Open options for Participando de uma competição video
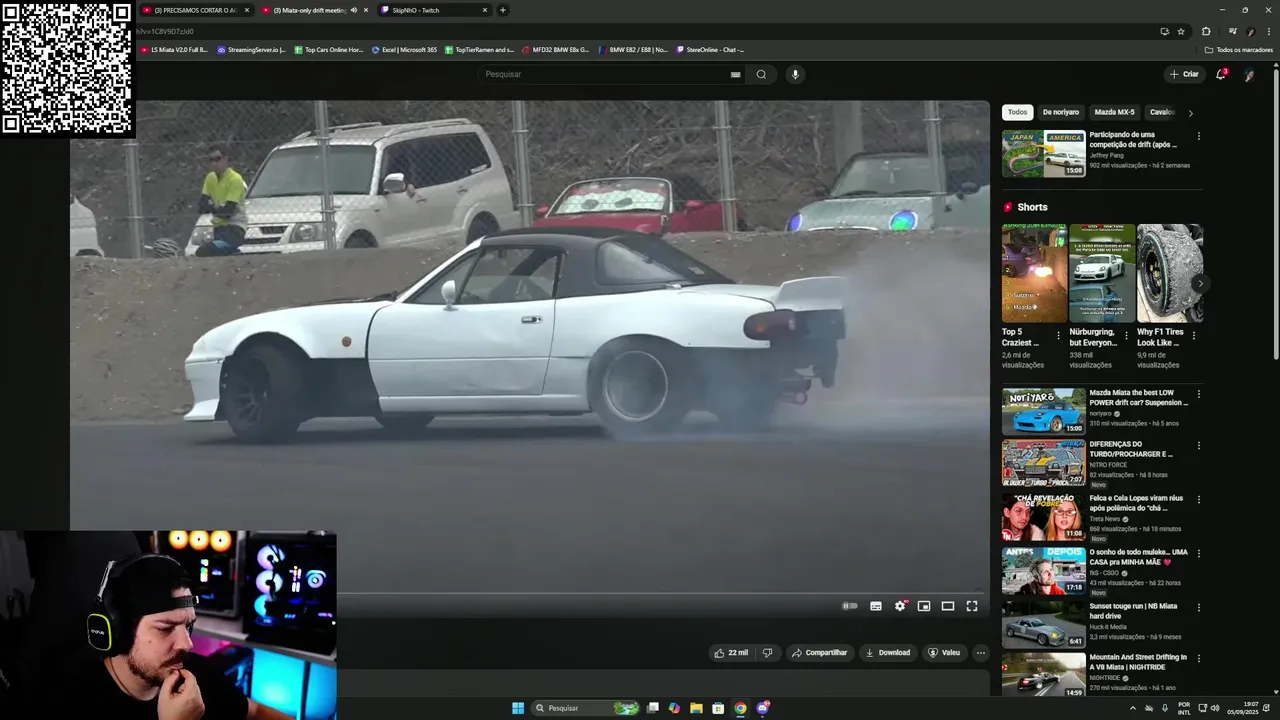 tap(1199, 136)
